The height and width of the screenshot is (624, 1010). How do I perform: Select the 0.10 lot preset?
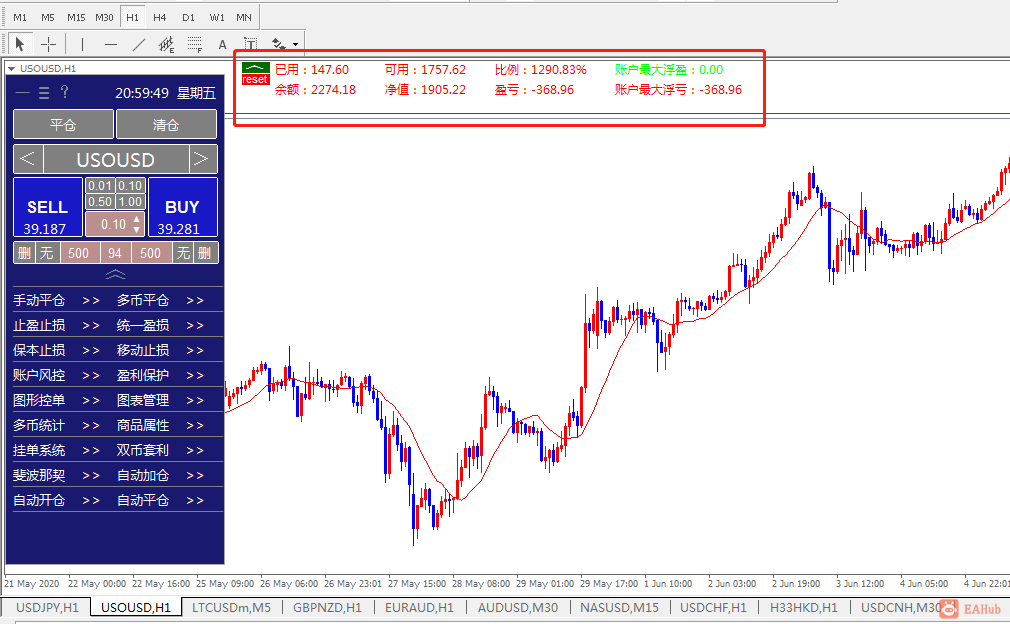point(130,185)
